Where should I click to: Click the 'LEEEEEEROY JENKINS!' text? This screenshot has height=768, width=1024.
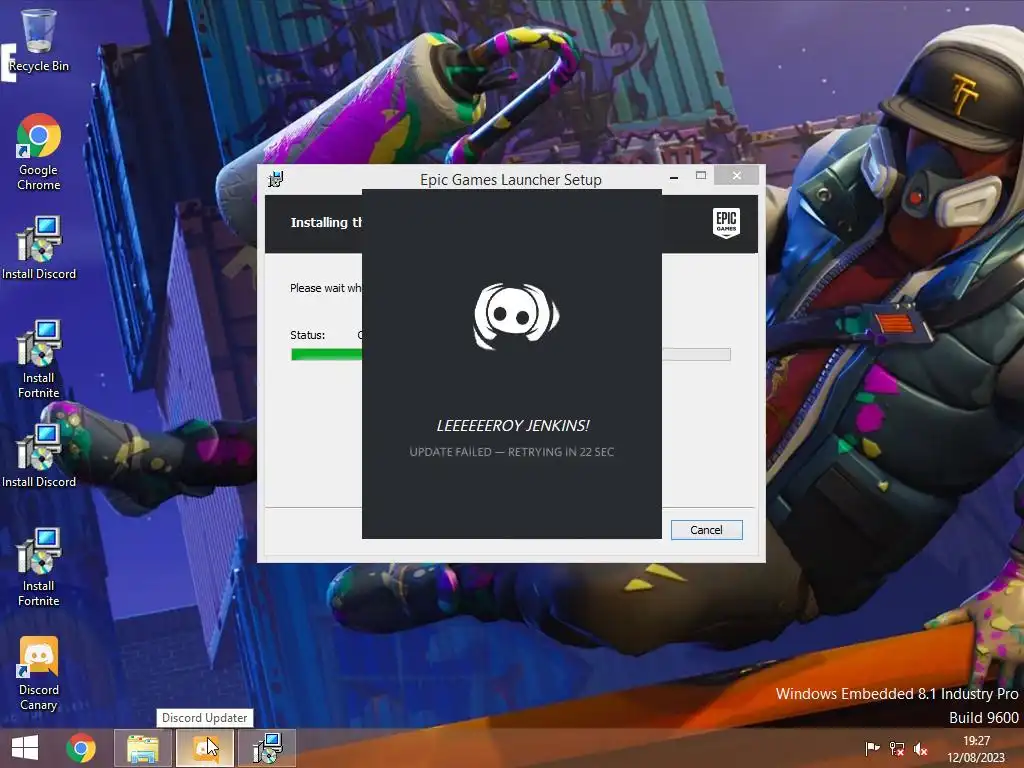click(x=513, y=426)
